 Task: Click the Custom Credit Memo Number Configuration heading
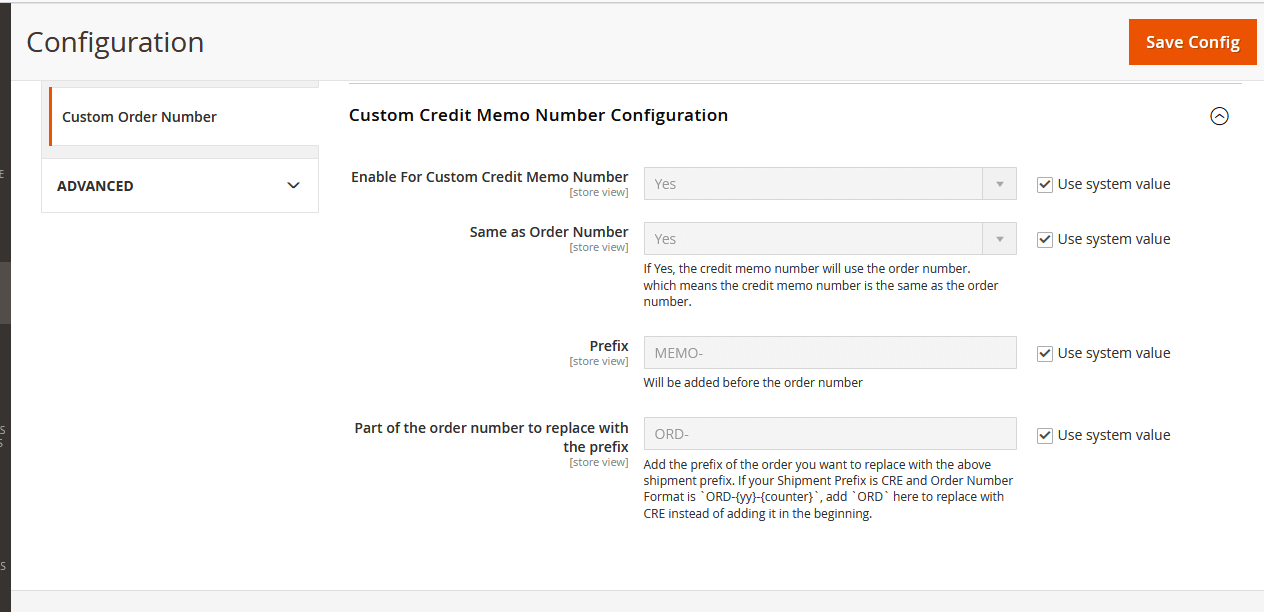[538, 115]
